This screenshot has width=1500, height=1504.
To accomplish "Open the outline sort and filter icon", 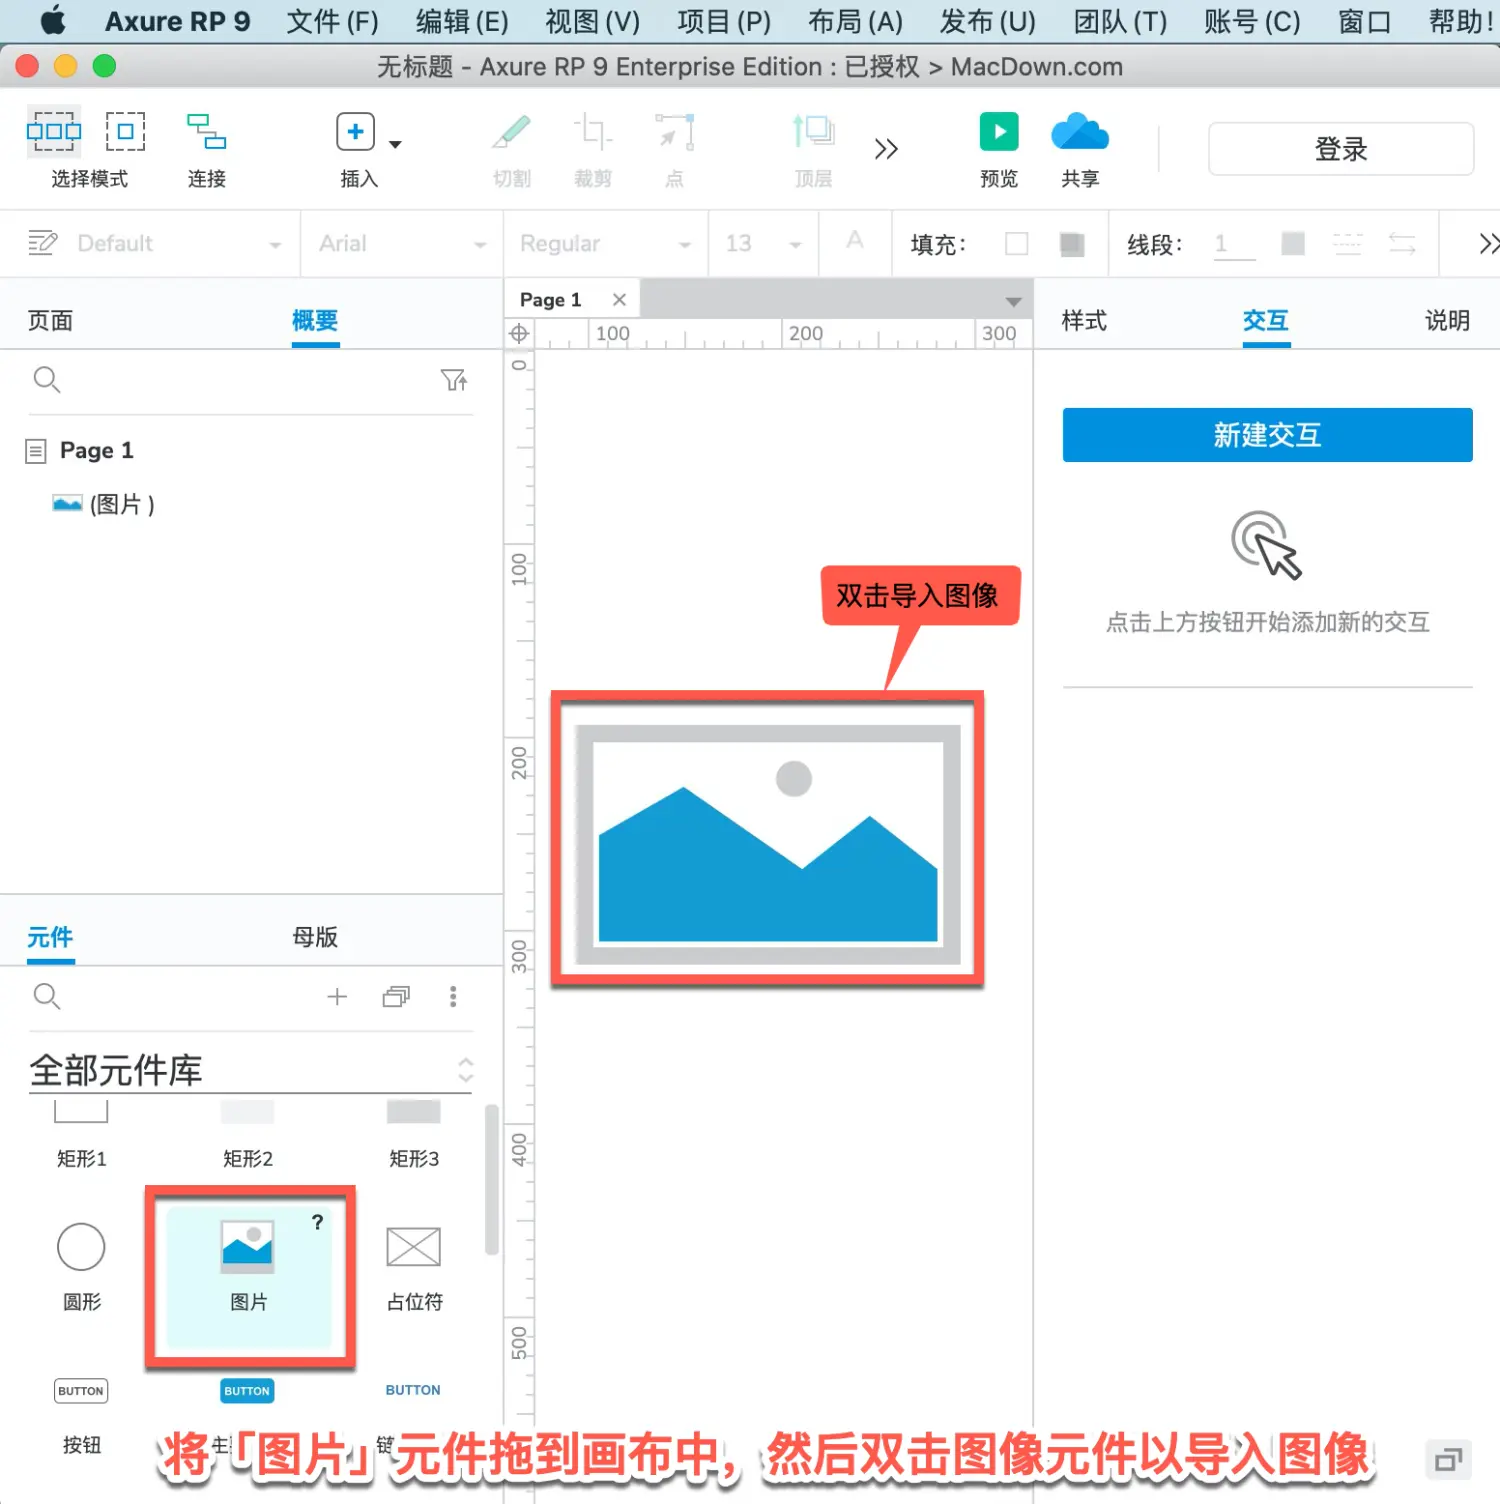I will click(454, 380).
